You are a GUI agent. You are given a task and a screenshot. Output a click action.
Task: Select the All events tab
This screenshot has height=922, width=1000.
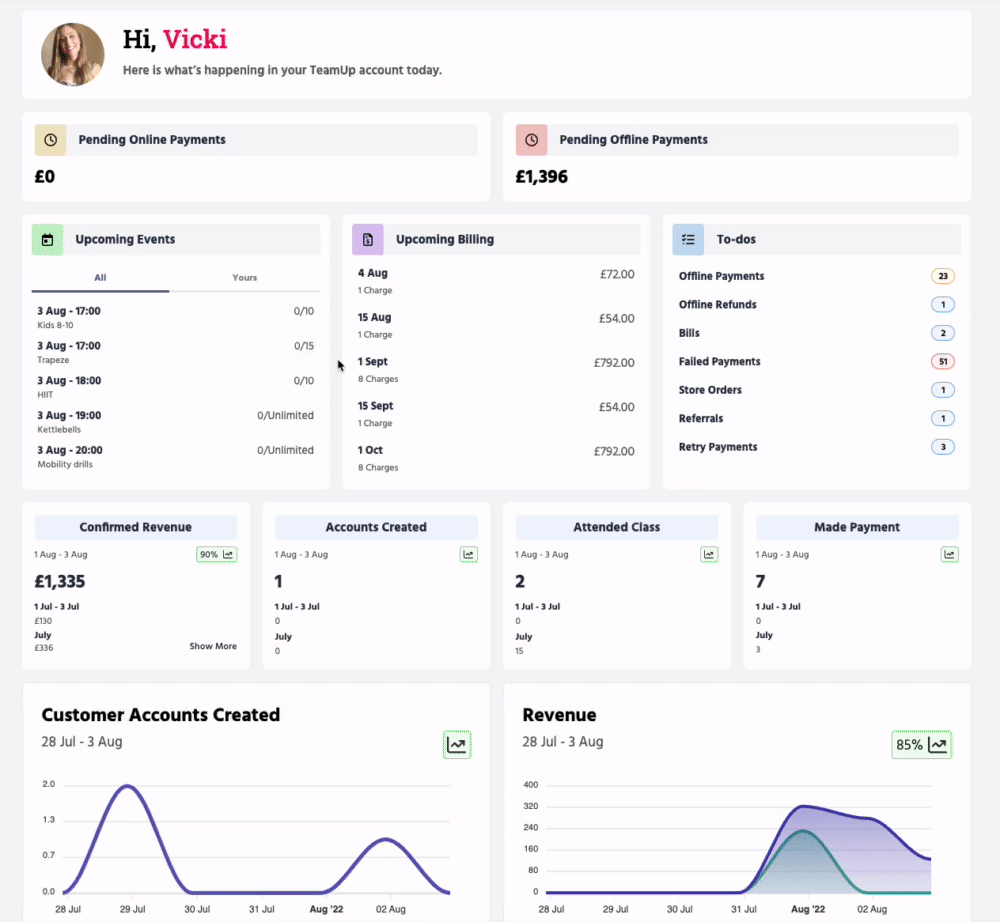coord(100,278)
